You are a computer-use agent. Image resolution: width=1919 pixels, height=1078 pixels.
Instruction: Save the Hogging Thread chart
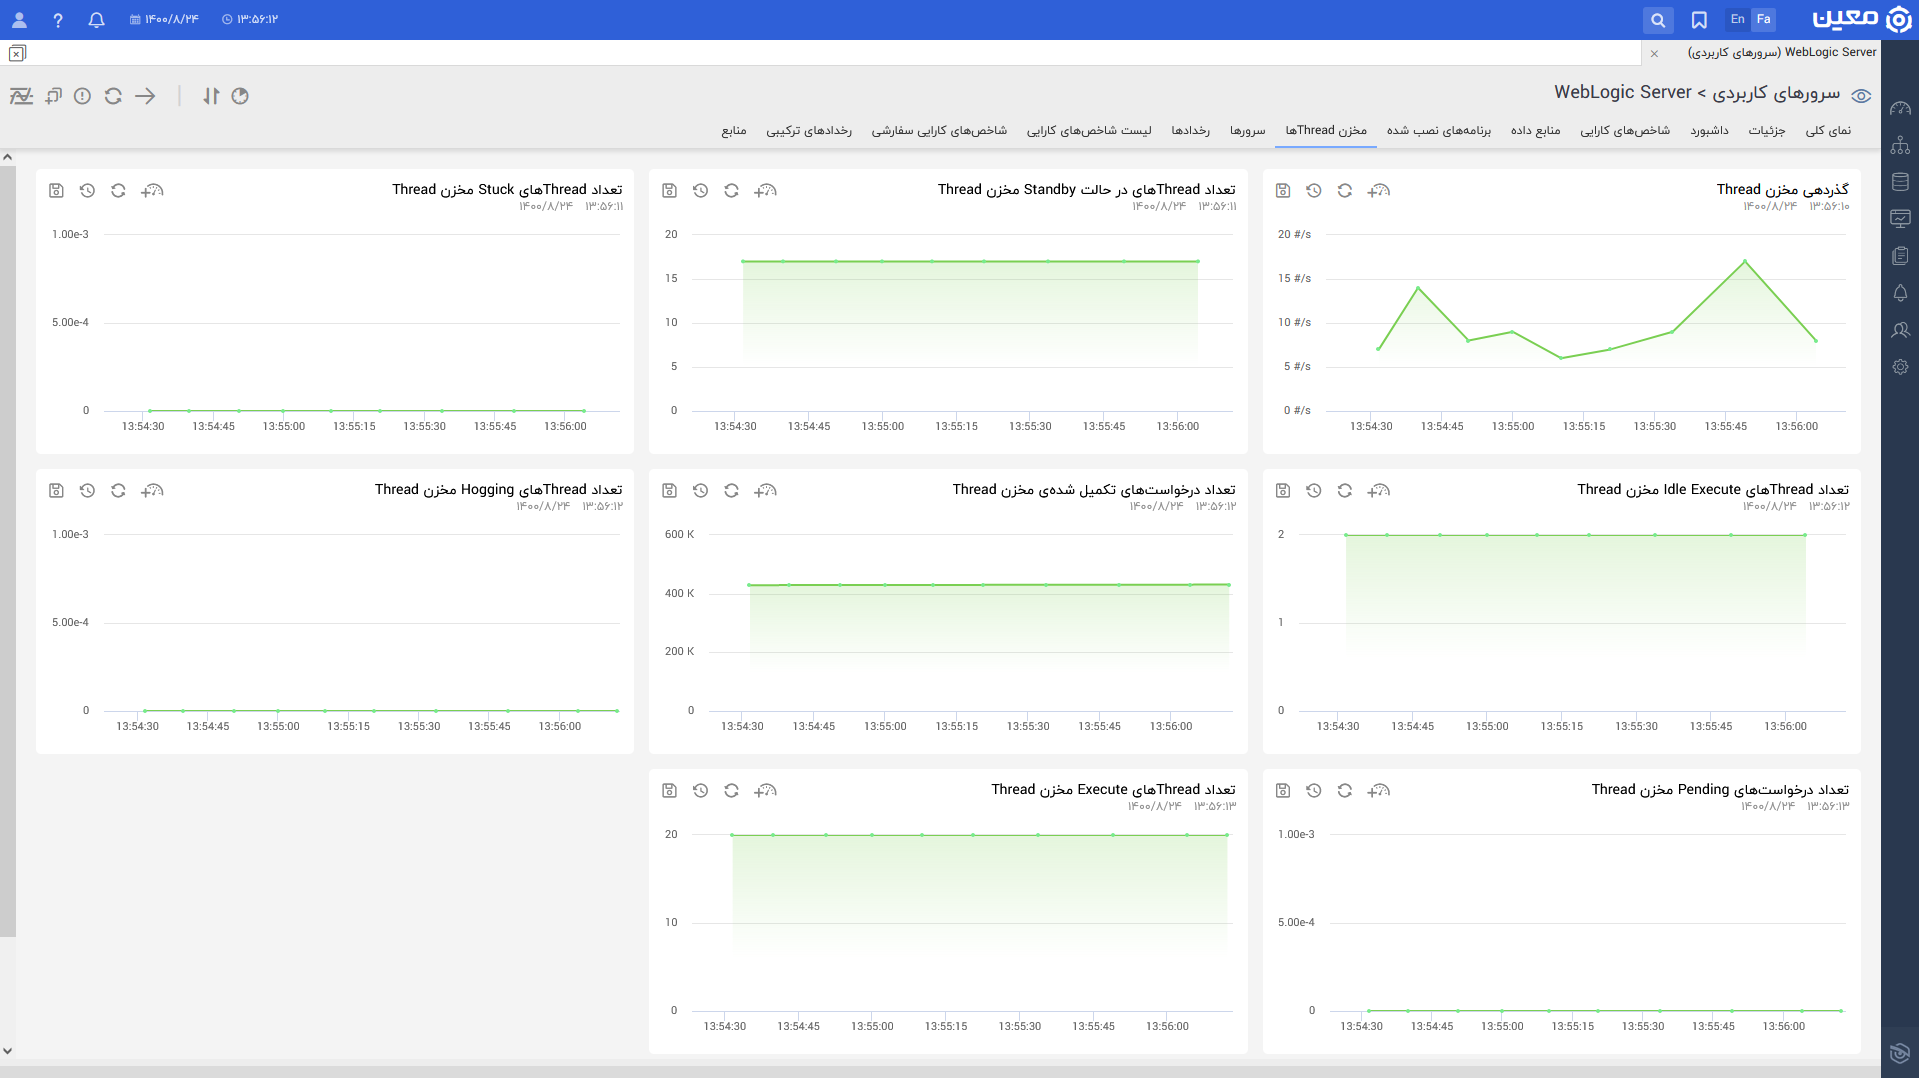point(56,491)
